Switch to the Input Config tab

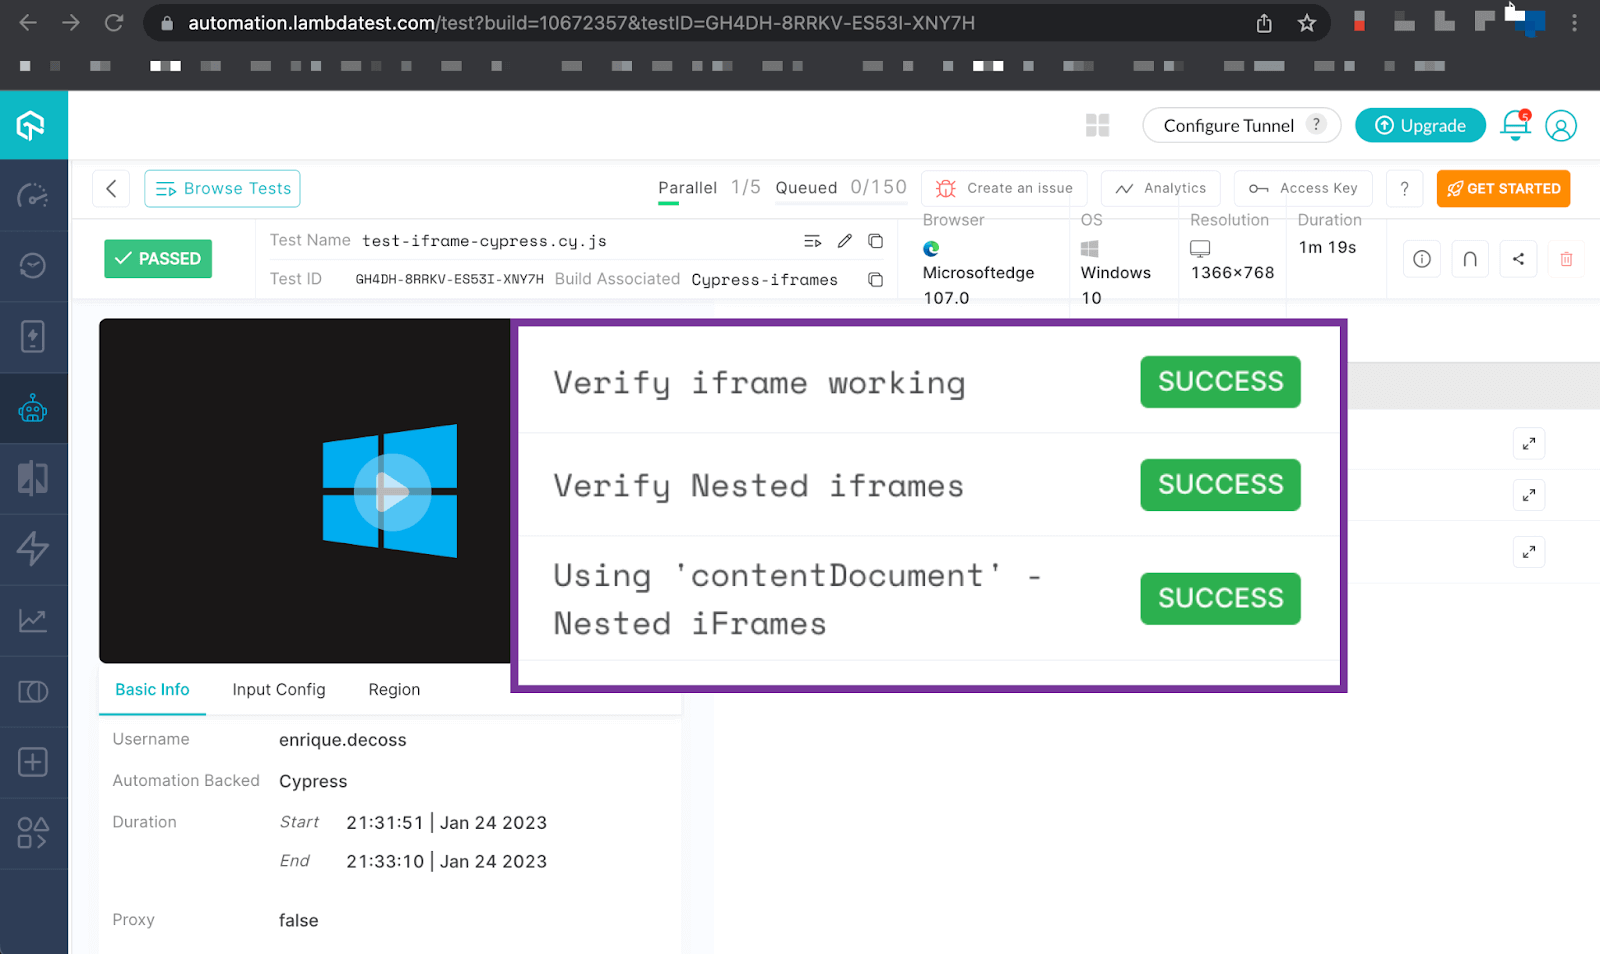pyautogui.click(x=278, y=689)
